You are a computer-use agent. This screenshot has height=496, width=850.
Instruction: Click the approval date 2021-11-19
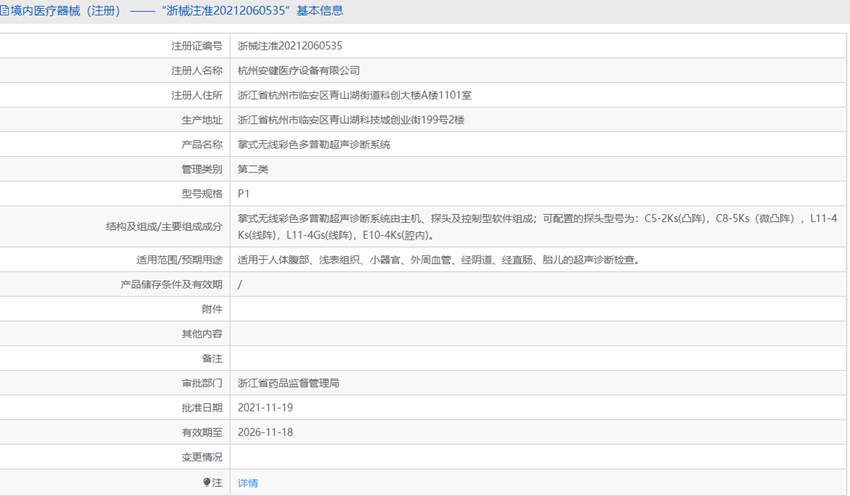click(x=265, y=408)
